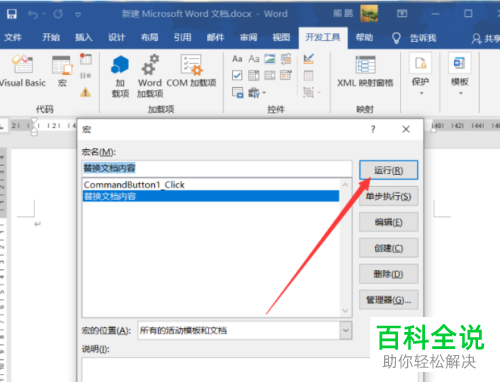The height and width of the screenshot is (382, 500).
Task: Click the 运行(R) button
Action: 388,170
